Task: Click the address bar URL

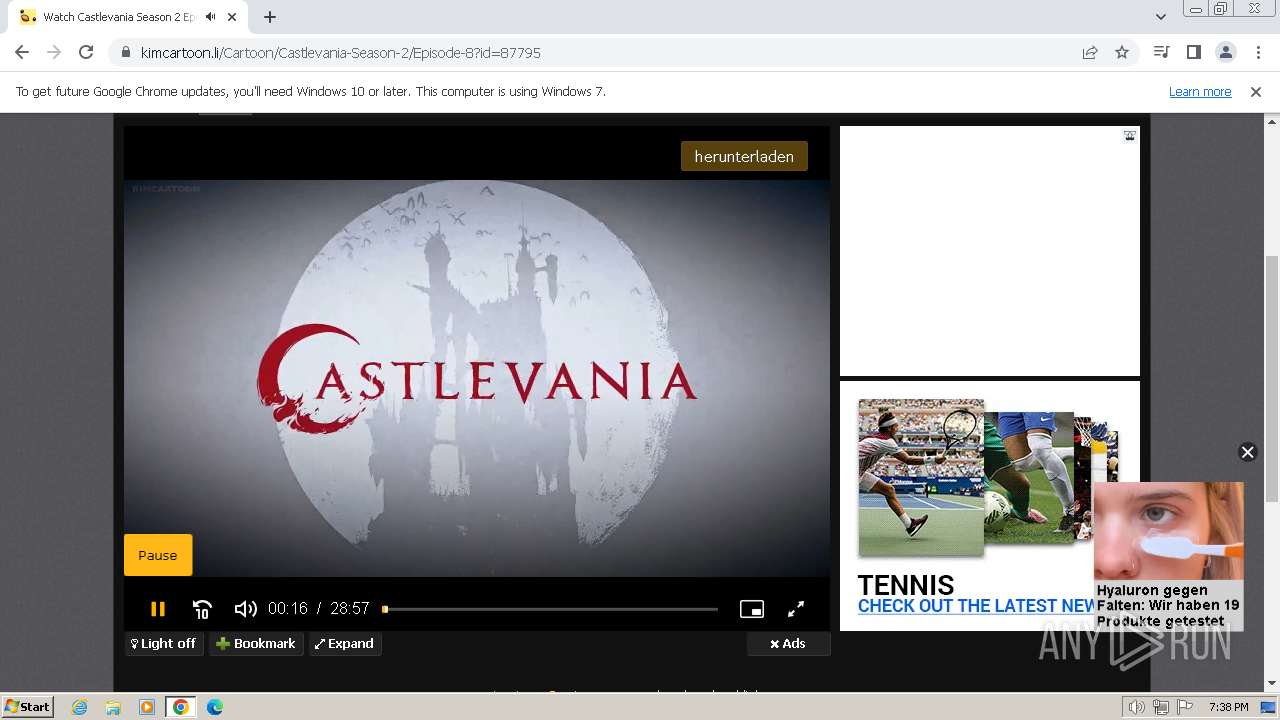Action: tap(341, 52)
